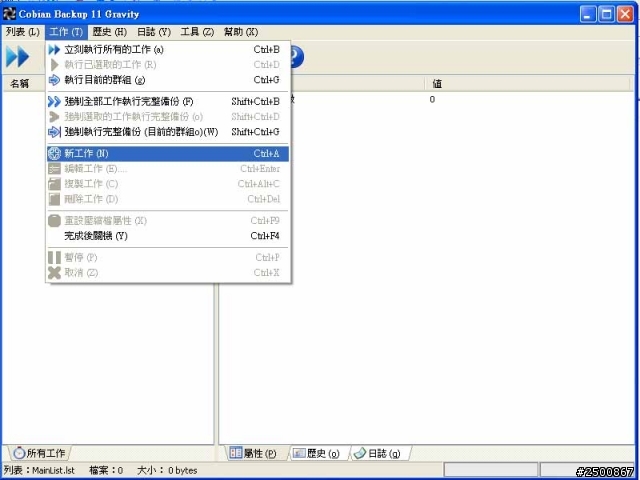The height and width of the screenshot is (480, 640).
Task: Click the clock icon on 所有工作 tab
Action: [19, 453]
